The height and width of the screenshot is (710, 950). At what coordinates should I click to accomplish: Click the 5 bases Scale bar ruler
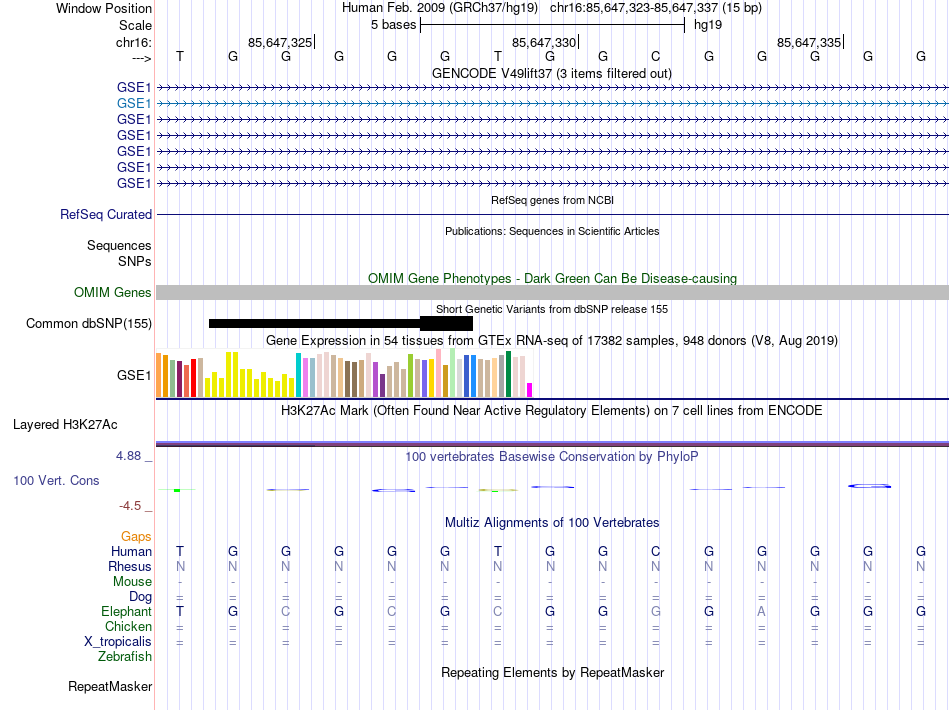pyautogui.click(x=552, y=24)
